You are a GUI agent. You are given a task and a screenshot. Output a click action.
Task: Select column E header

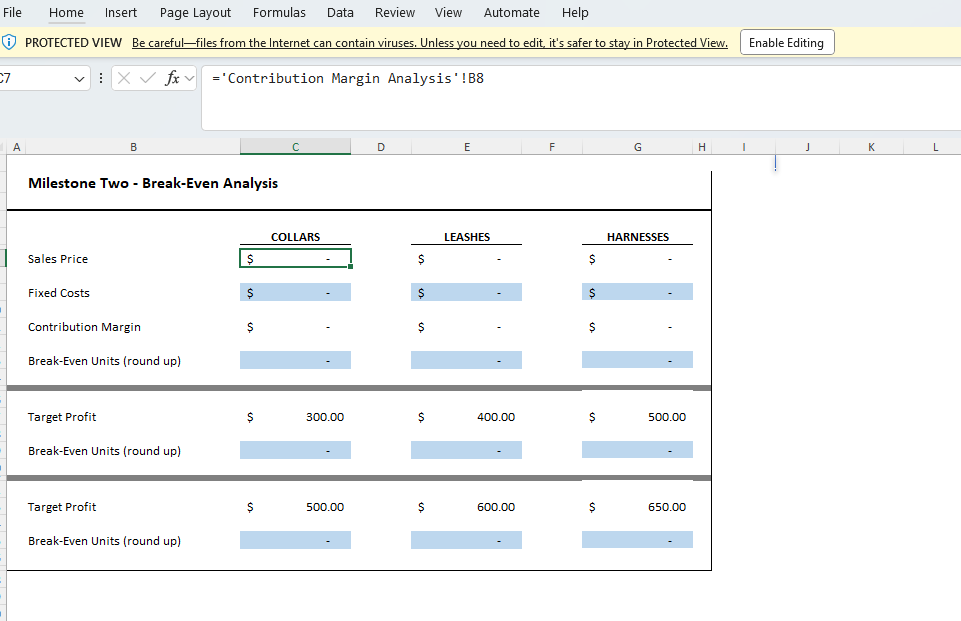pos(467,147)
